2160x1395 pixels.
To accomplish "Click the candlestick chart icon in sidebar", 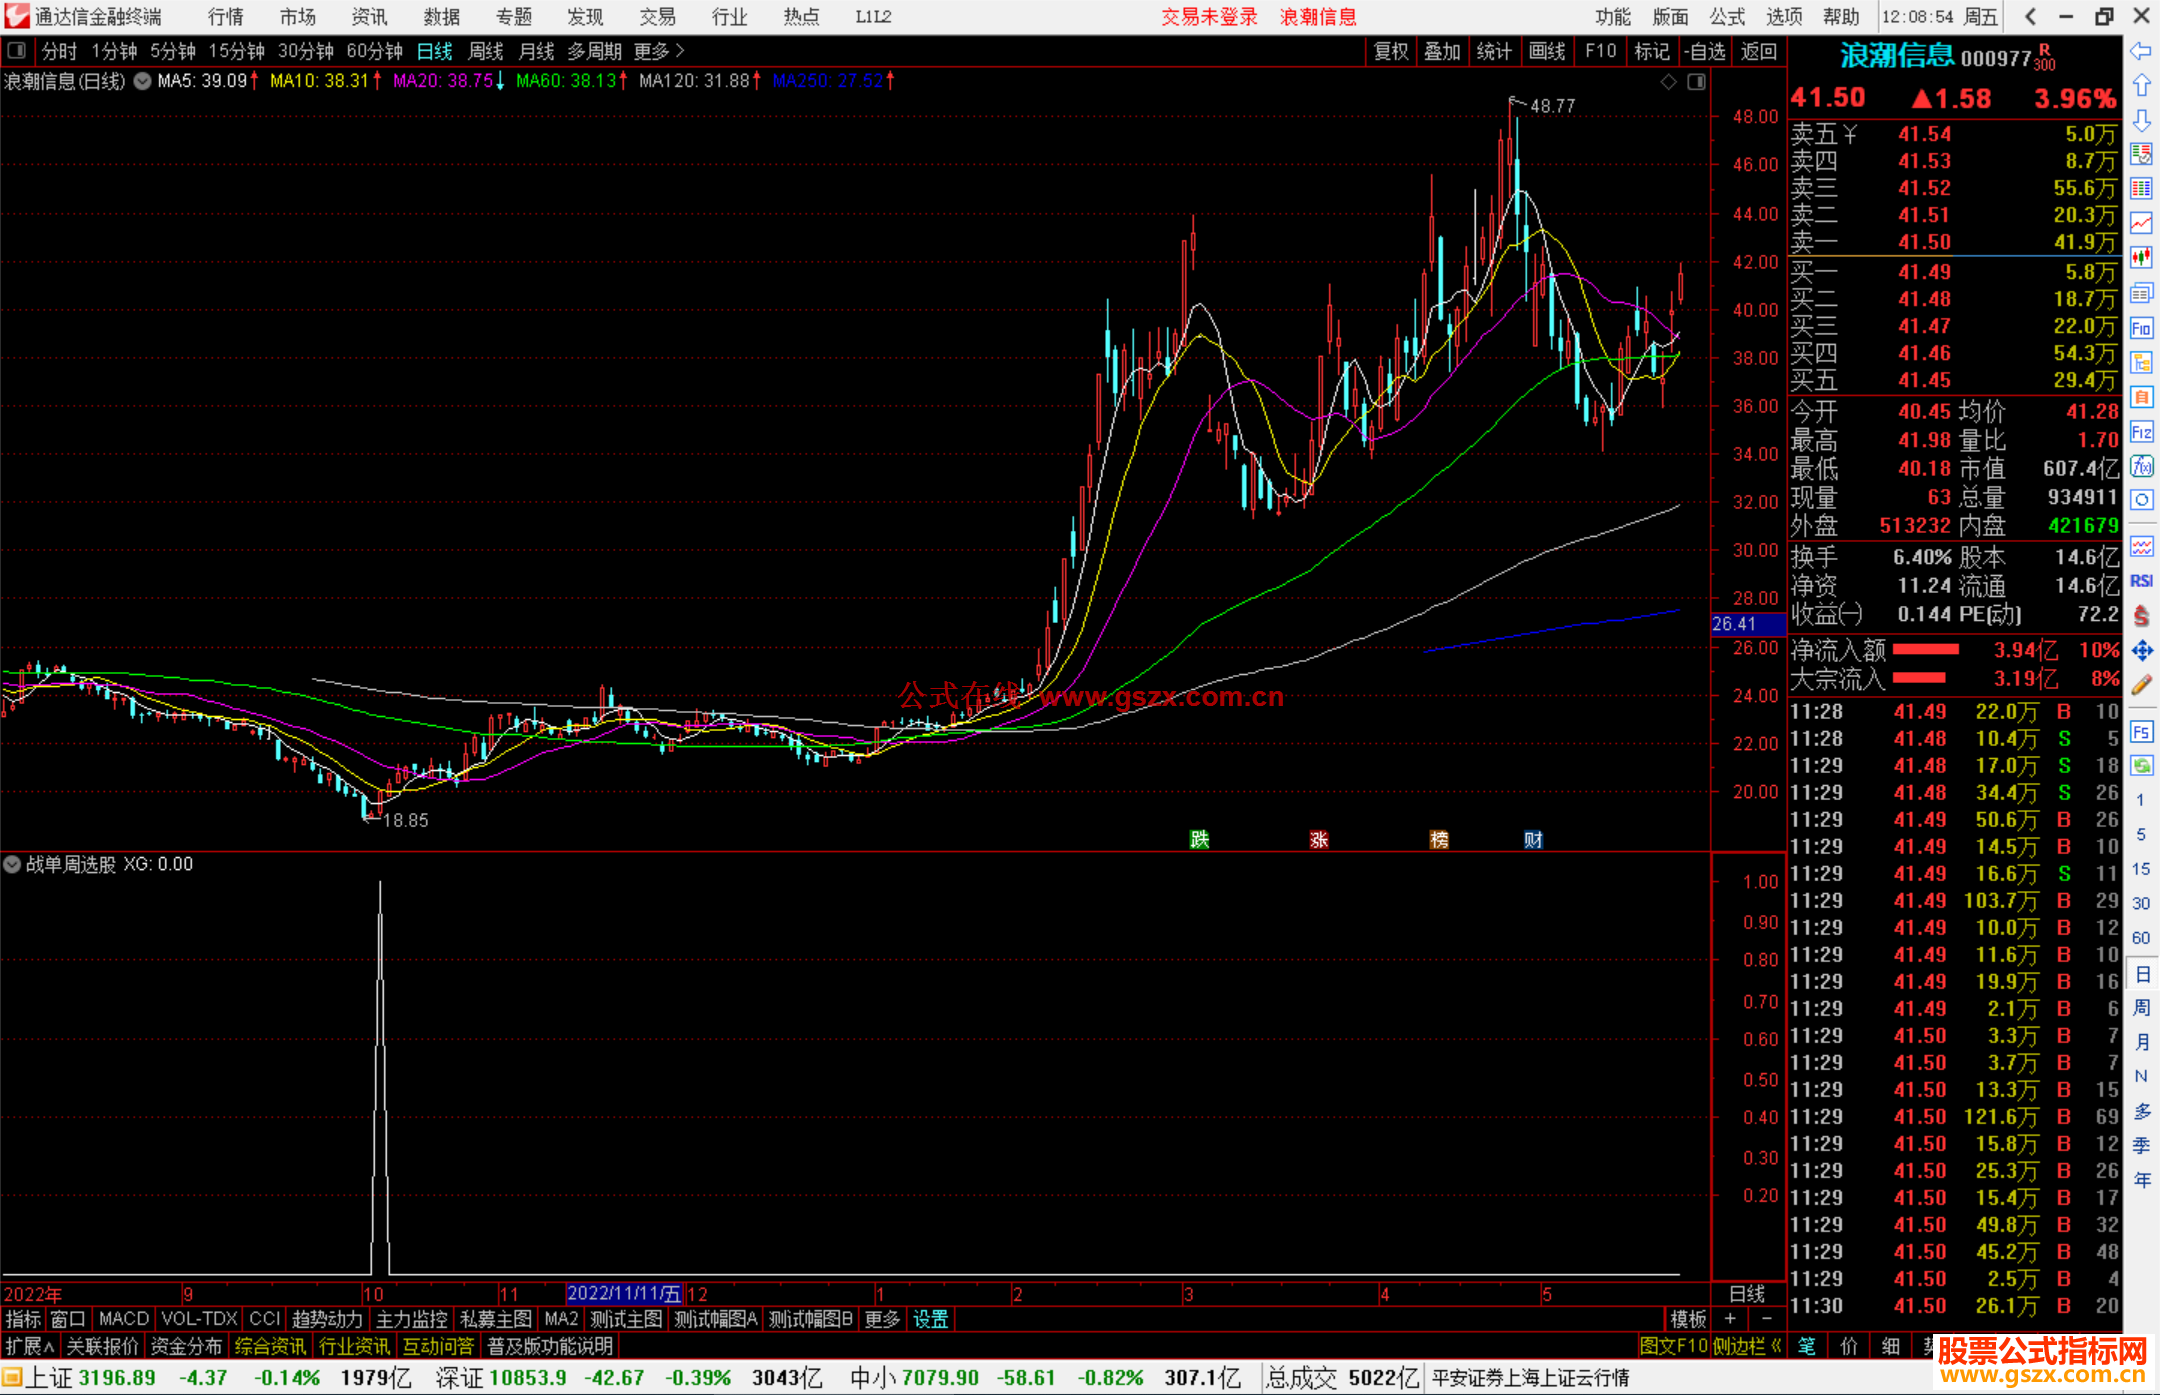I will [x=2141, y=258].
